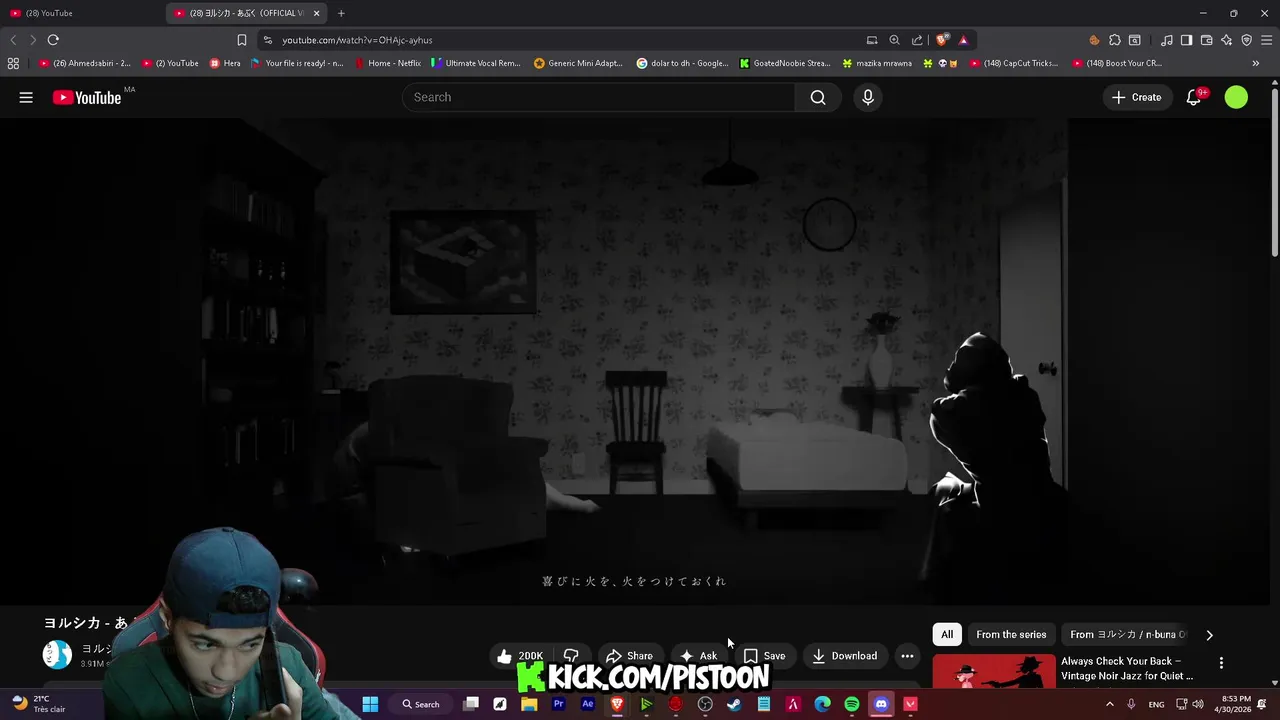This screenshot has height=720, width=1280.
Task: Click the browser address bar URL
Action: (x=357, y=40)
